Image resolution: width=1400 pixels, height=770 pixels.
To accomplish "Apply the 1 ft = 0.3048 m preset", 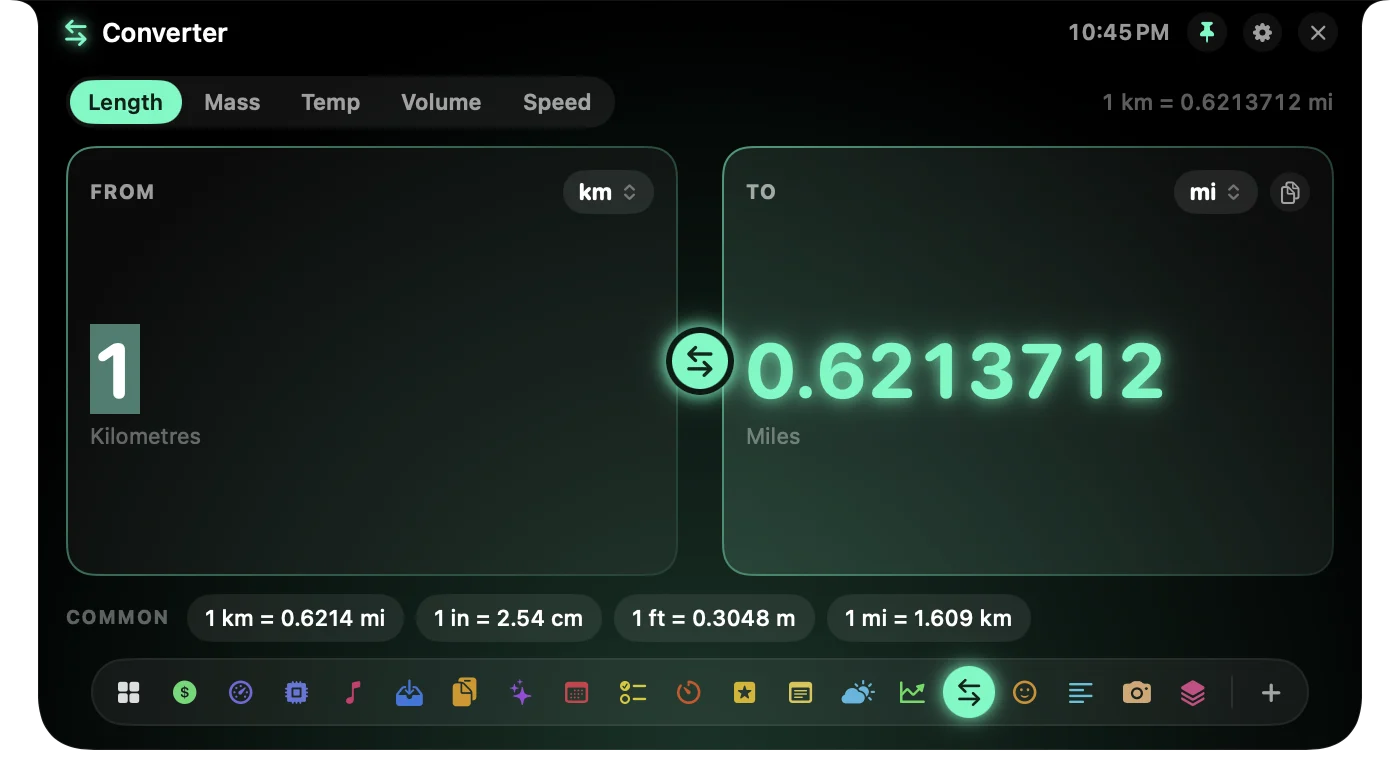I will coord(714,618).
